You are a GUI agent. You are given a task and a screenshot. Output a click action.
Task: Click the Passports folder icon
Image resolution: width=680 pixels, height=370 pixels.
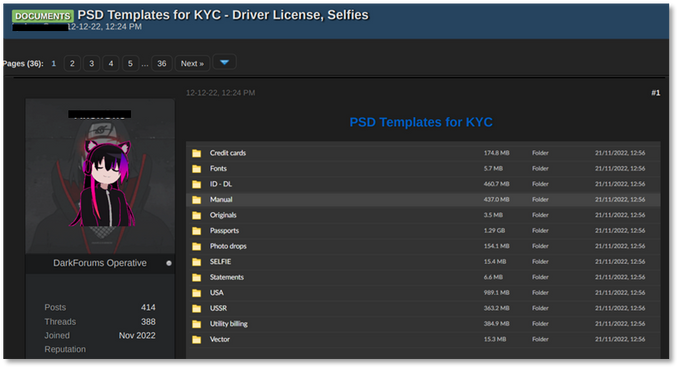197,231
